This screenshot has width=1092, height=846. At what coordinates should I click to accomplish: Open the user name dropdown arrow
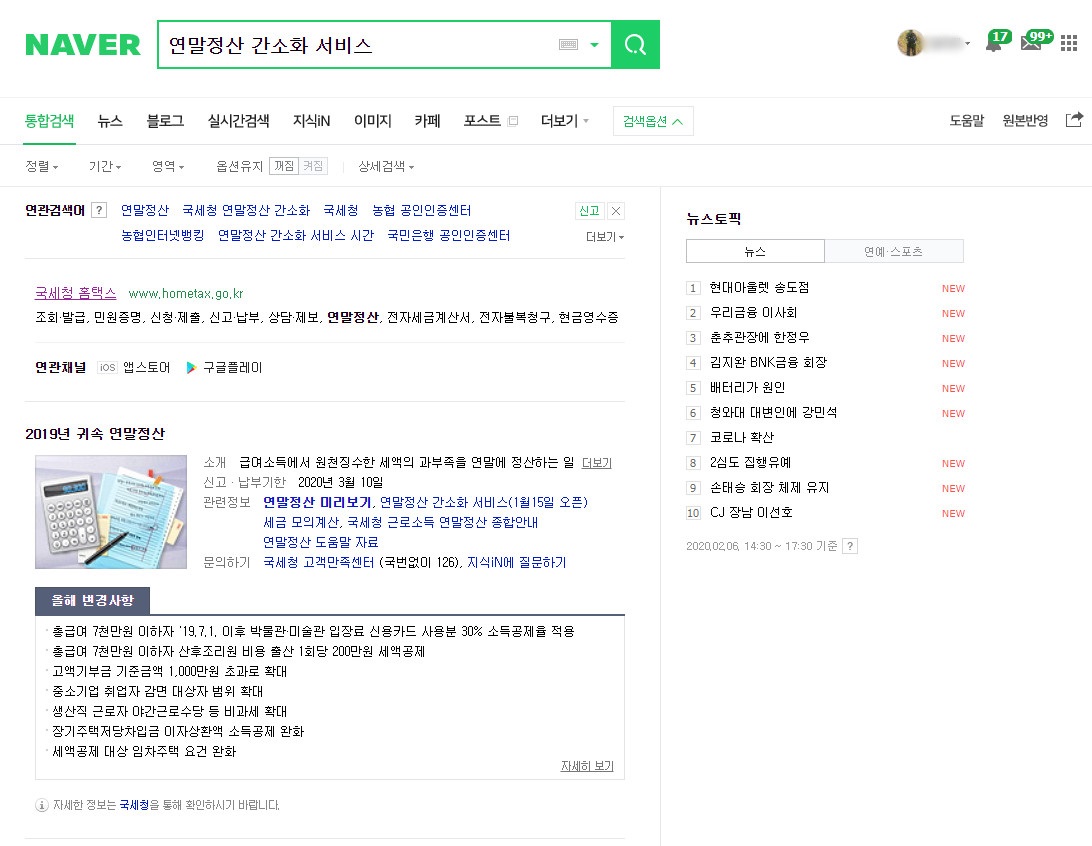coord(967,44)
